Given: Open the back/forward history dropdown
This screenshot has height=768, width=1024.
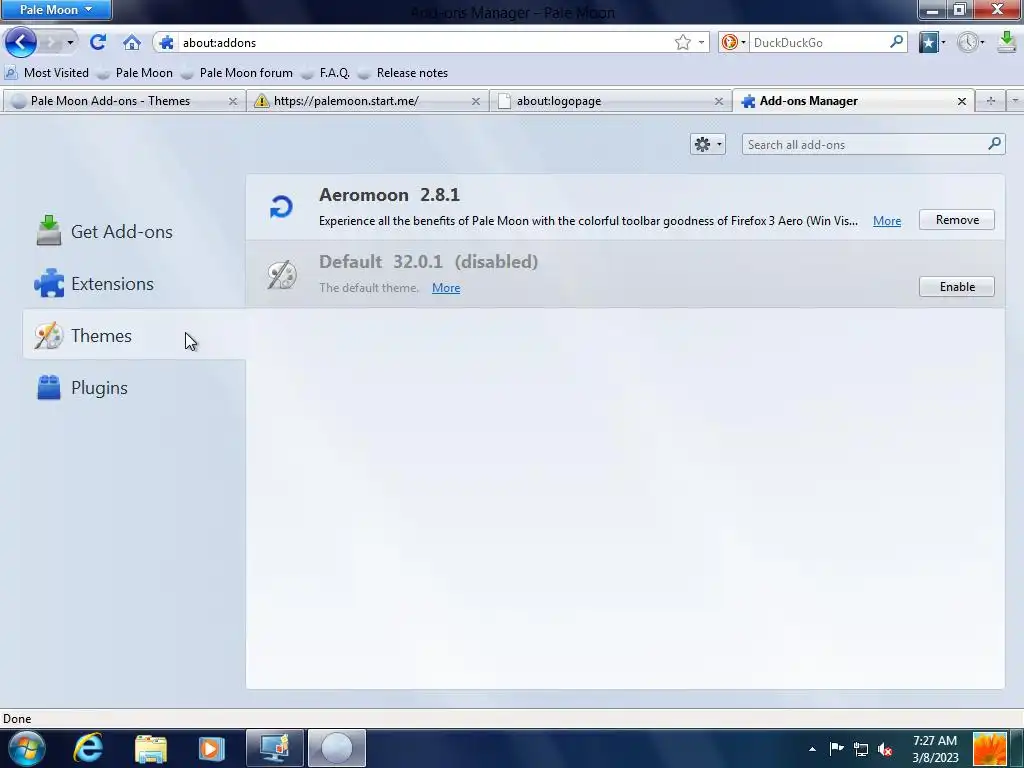Looking at the screenshot, I should [70, 42].
